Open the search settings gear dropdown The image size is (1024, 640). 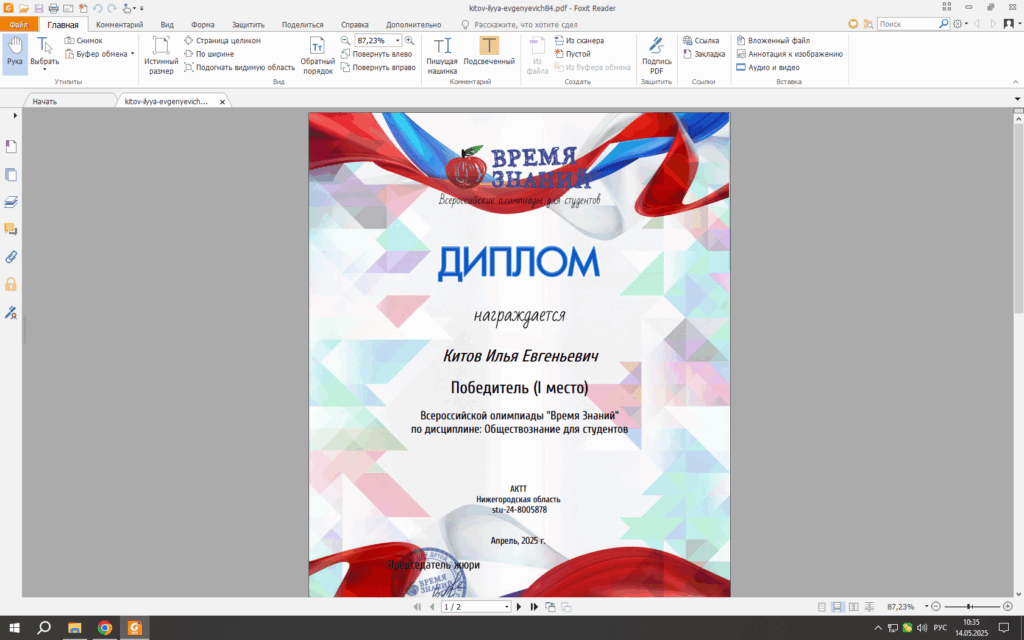coord(960,24)
